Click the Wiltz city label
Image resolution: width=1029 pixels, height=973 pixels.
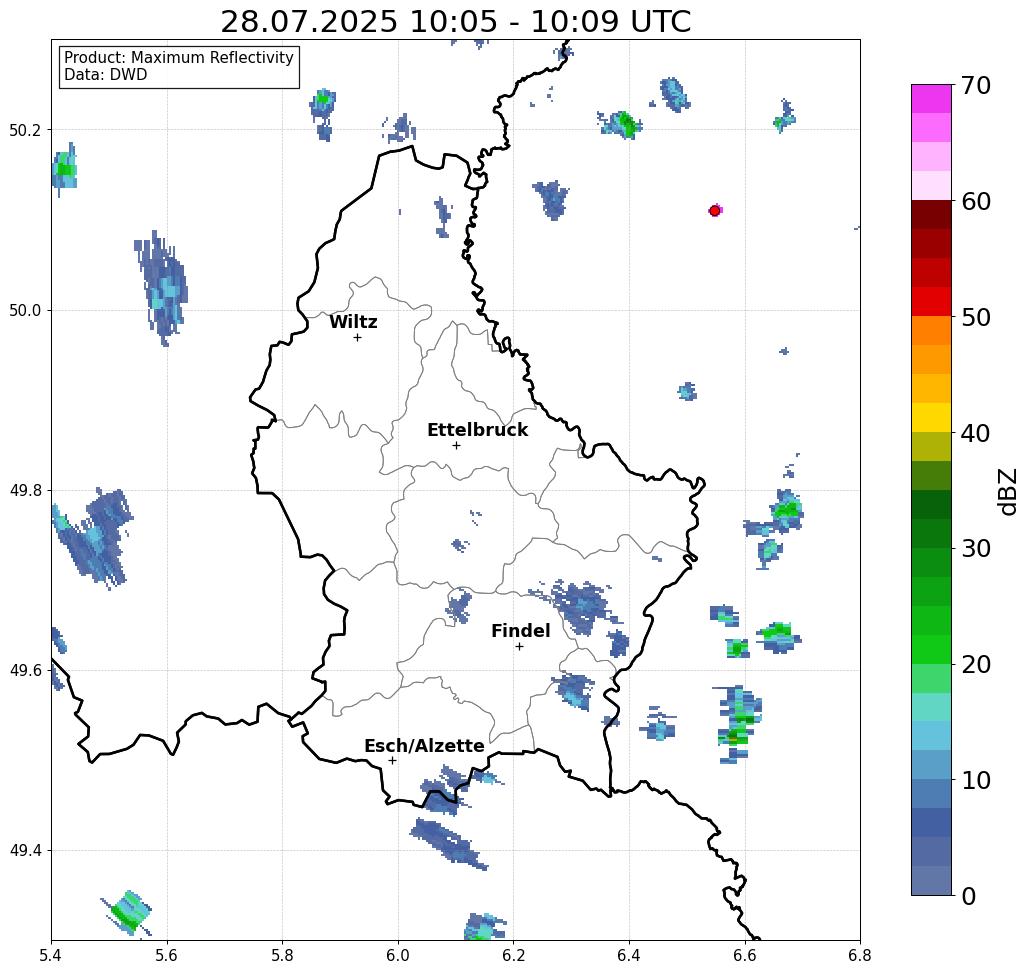(x=353, y=322)
